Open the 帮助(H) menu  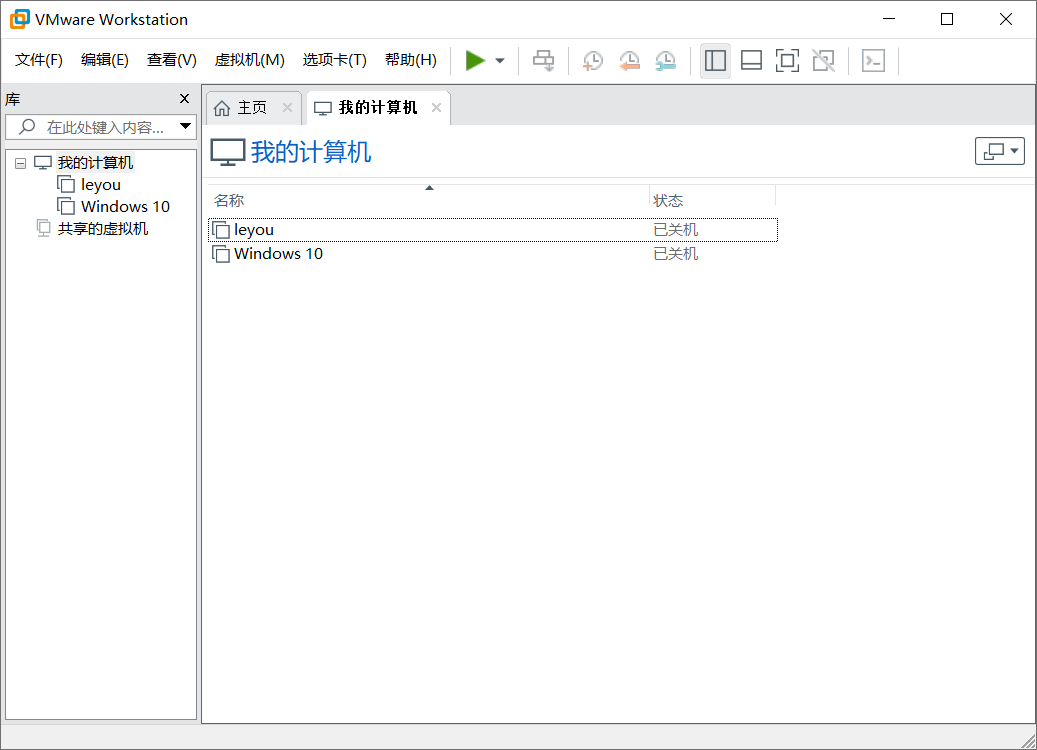[x=411, y=60]
